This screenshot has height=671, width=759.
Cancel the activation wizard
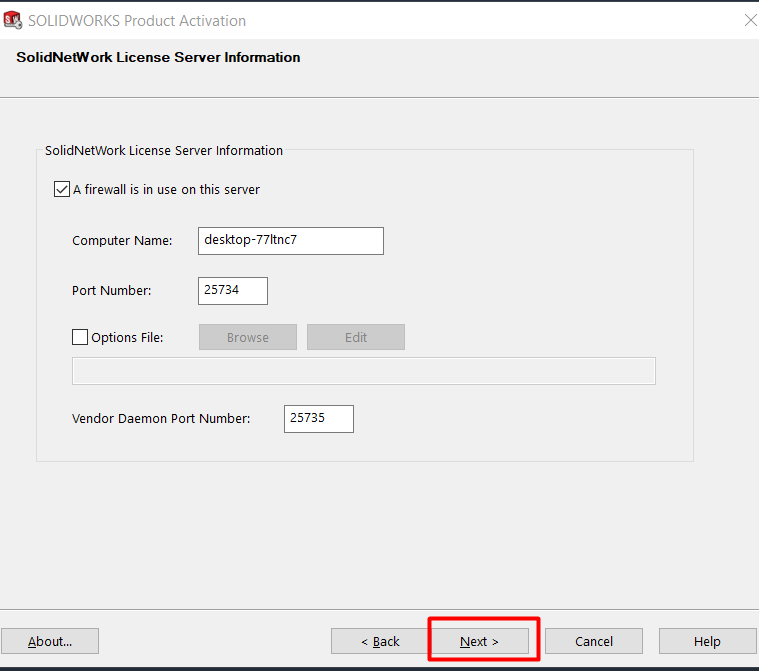594,641
